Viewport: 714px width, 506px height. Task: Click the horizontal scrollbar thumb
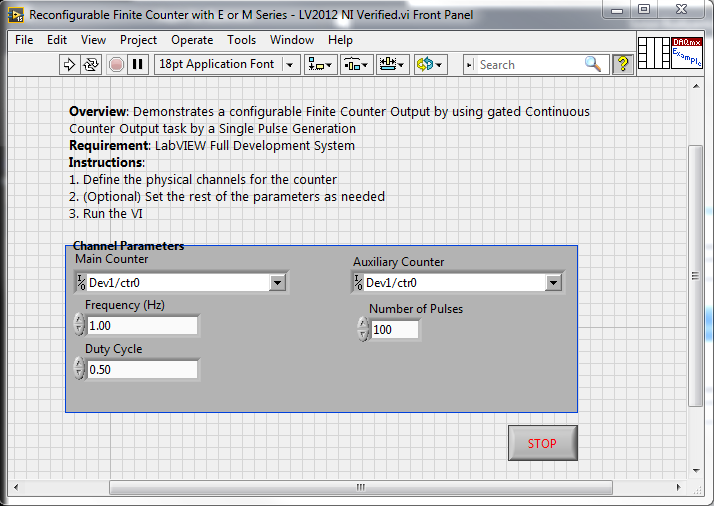[361, 487]
